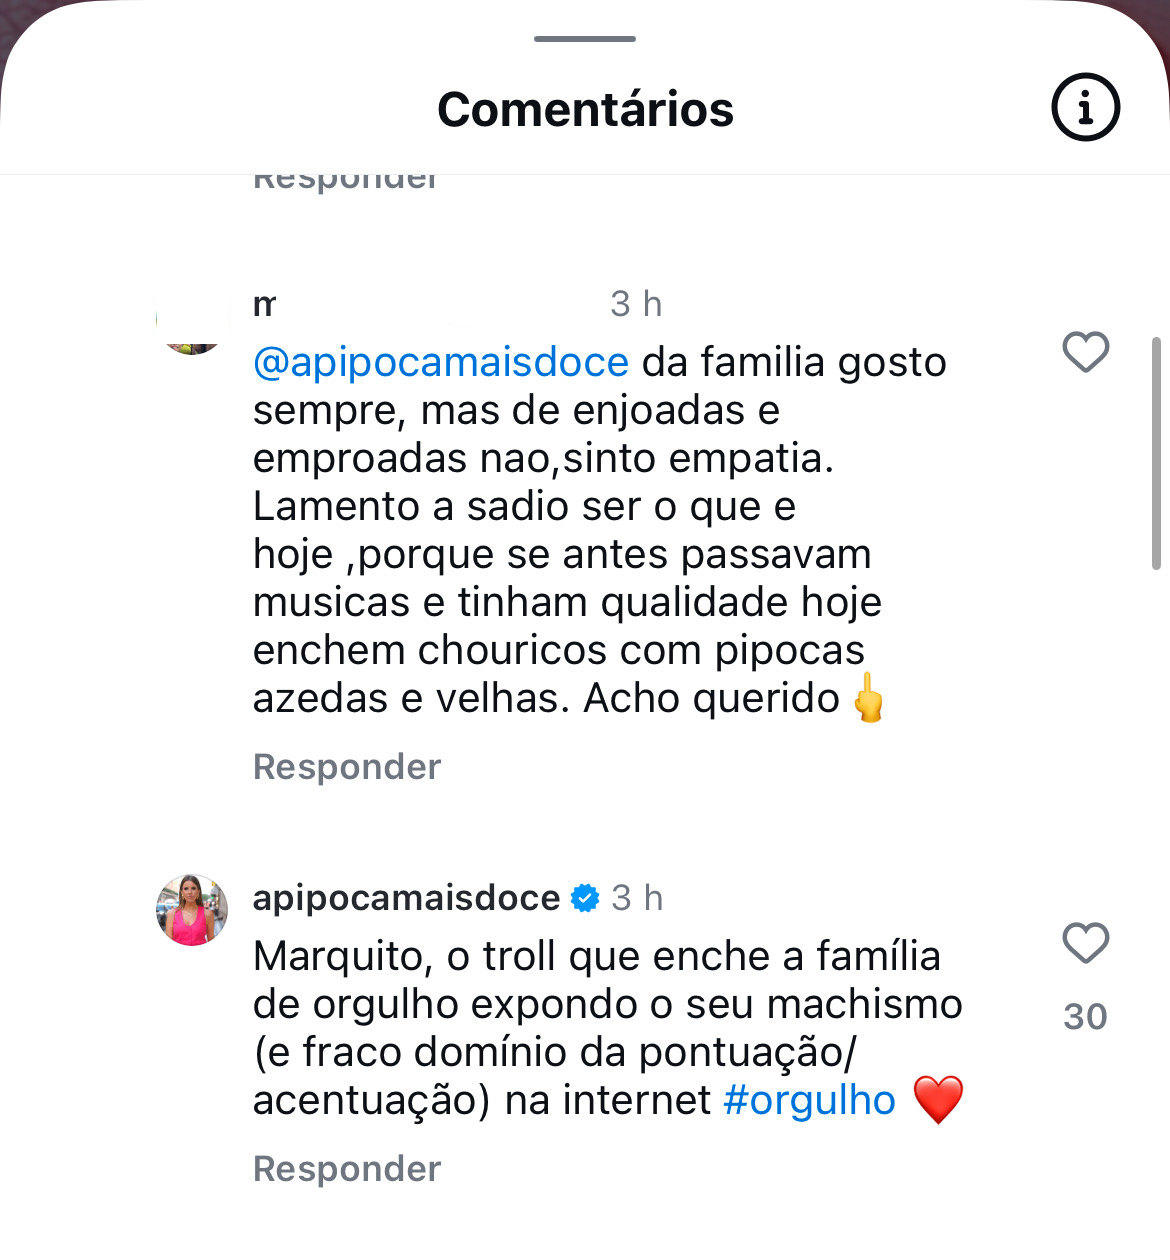This screenshot has height=1260, width=1170.
Task: Tap the red heart emoji after #orgulho
Action: 938,1100
